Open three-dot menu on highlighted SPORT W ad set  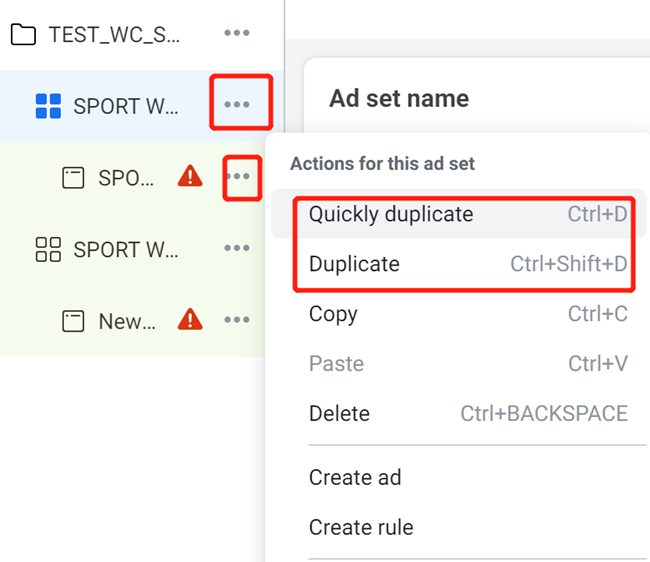(238, 104)
